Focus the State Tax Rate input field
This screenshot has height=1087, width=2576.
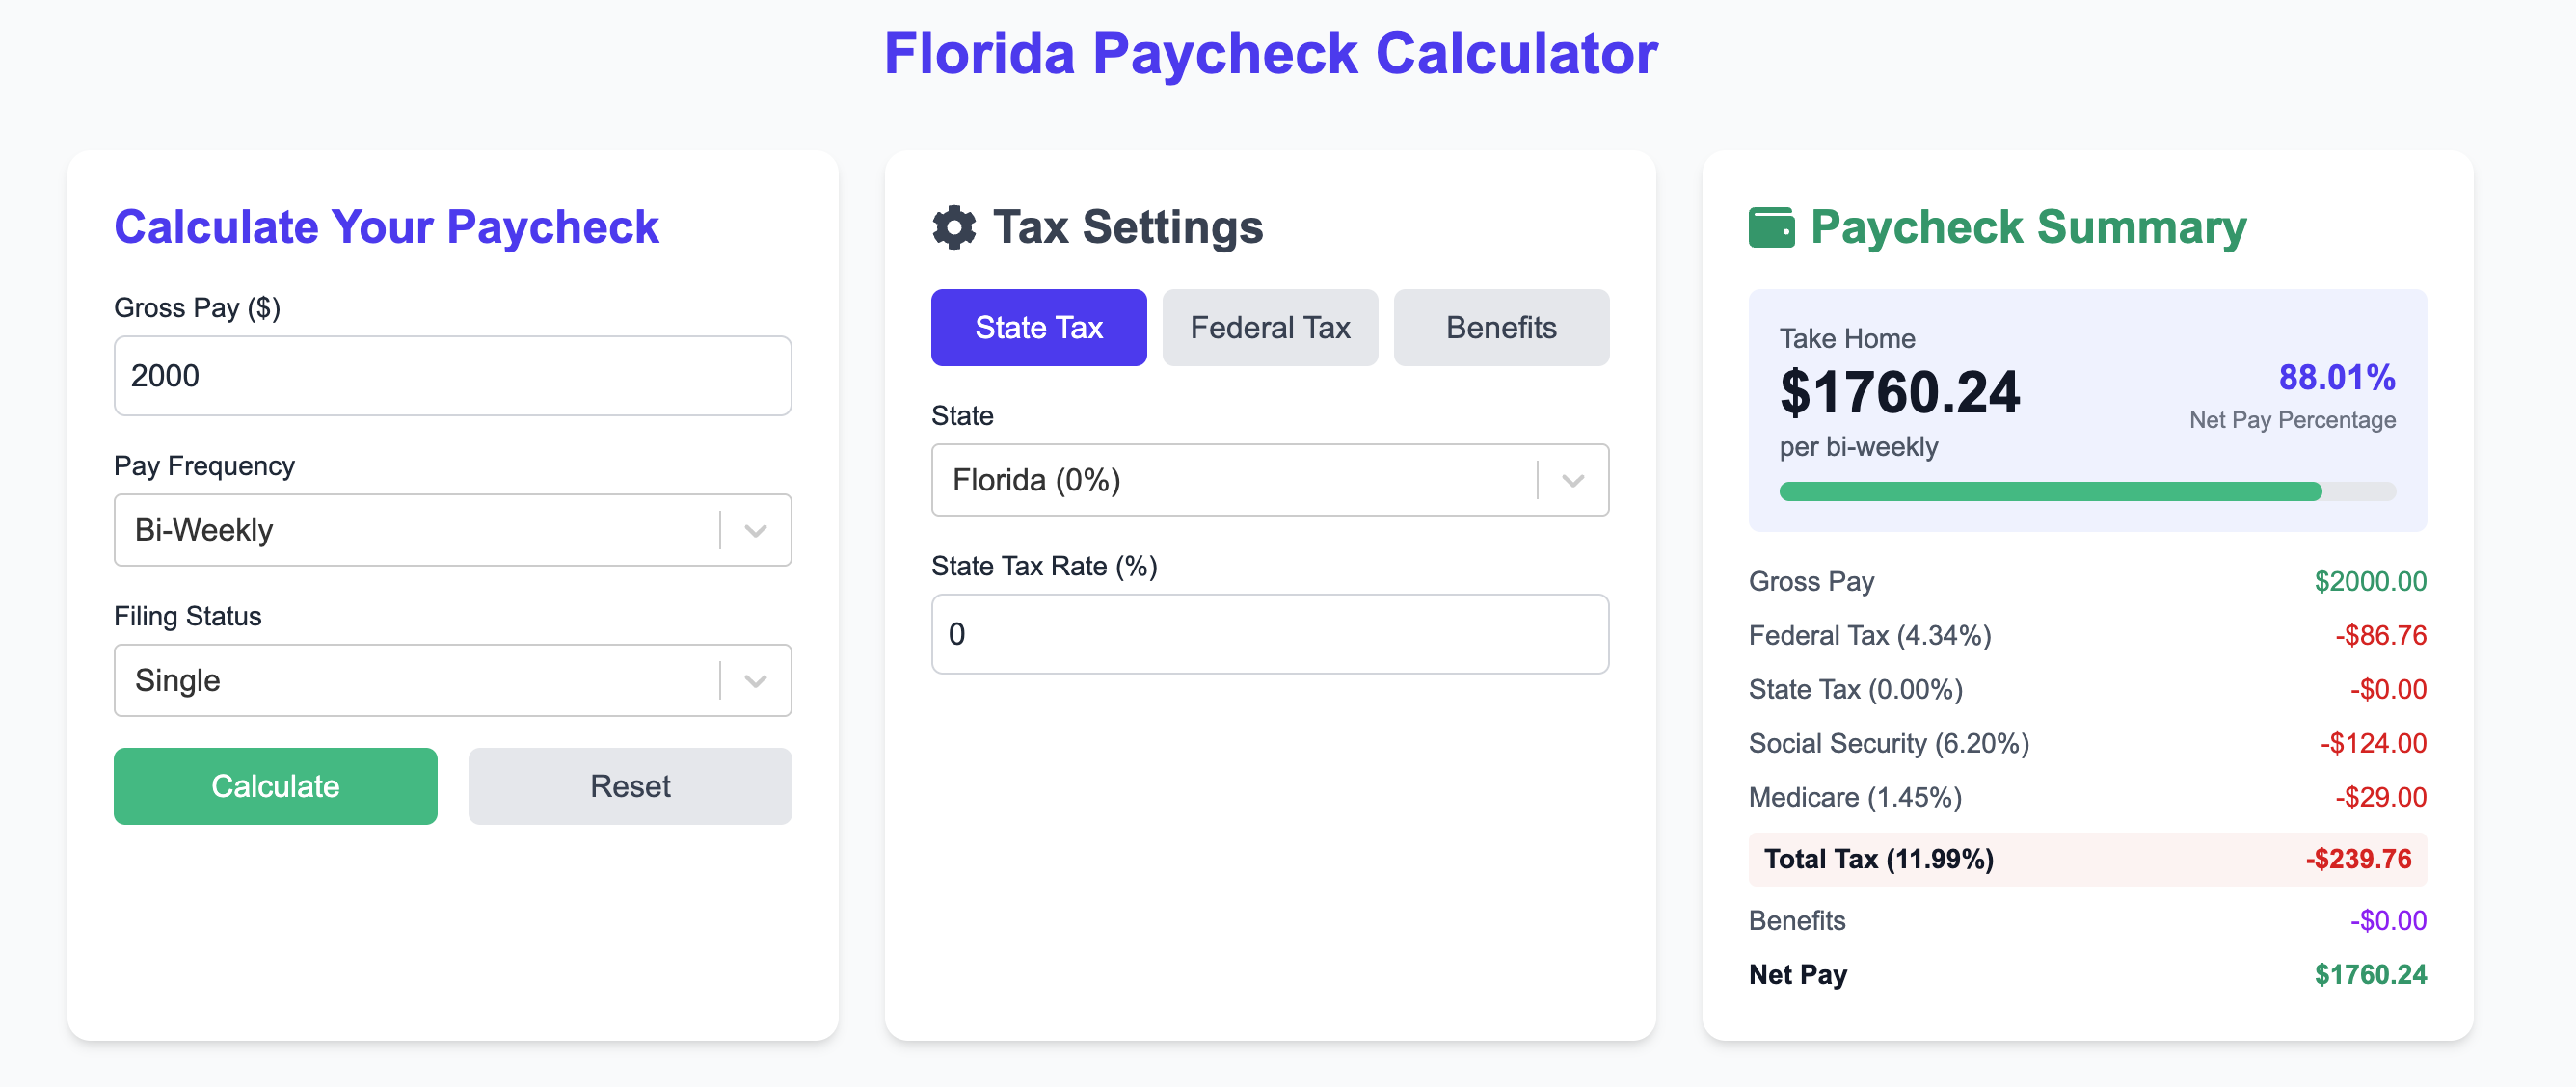tap(1270, 634)
